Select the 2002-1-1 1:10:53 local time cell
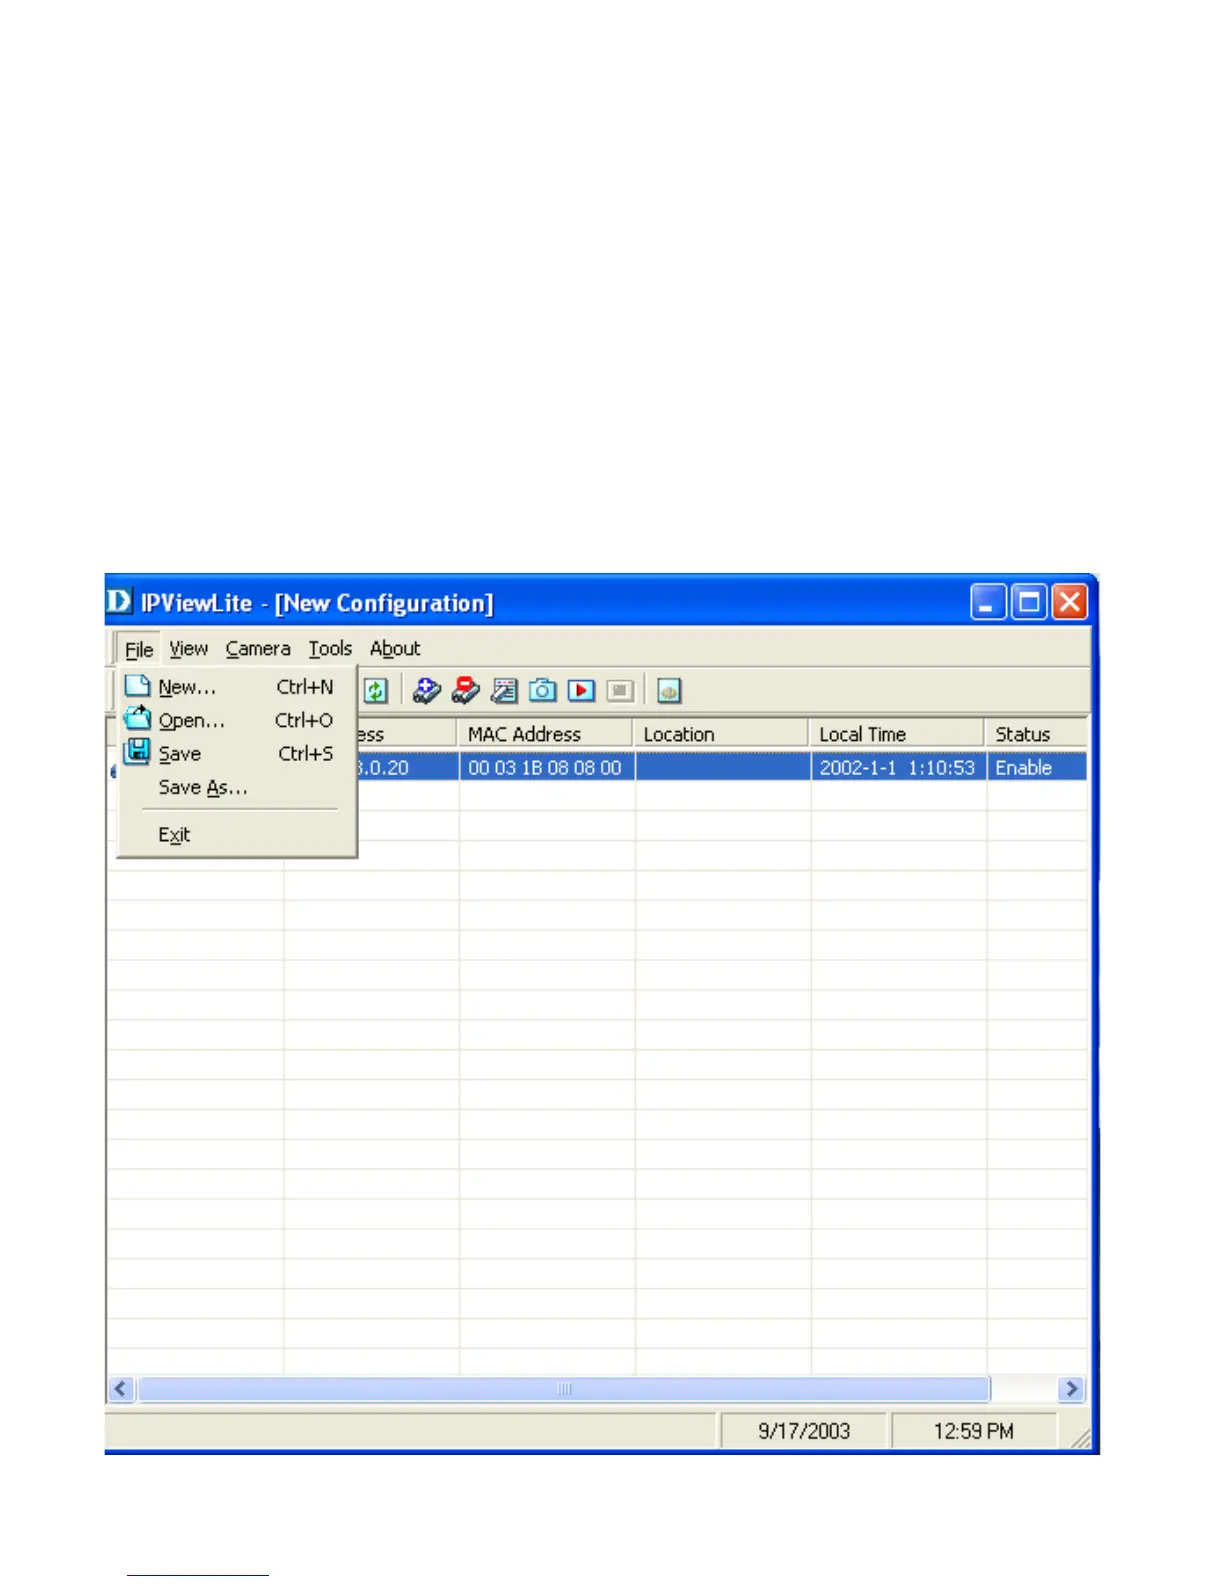This screenshot has height=1584, width=1224. point(898,767)
